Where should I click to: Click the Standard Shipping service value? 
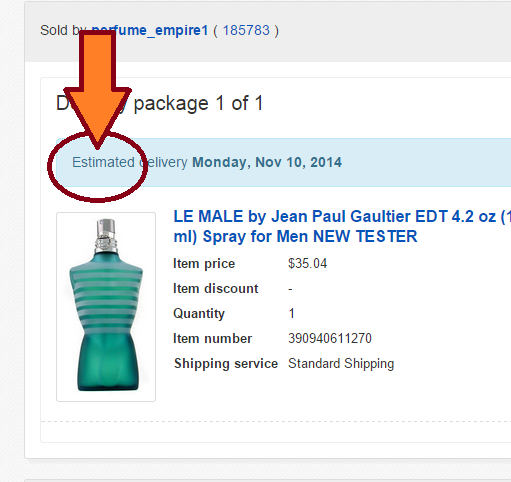tap(341, 363)
